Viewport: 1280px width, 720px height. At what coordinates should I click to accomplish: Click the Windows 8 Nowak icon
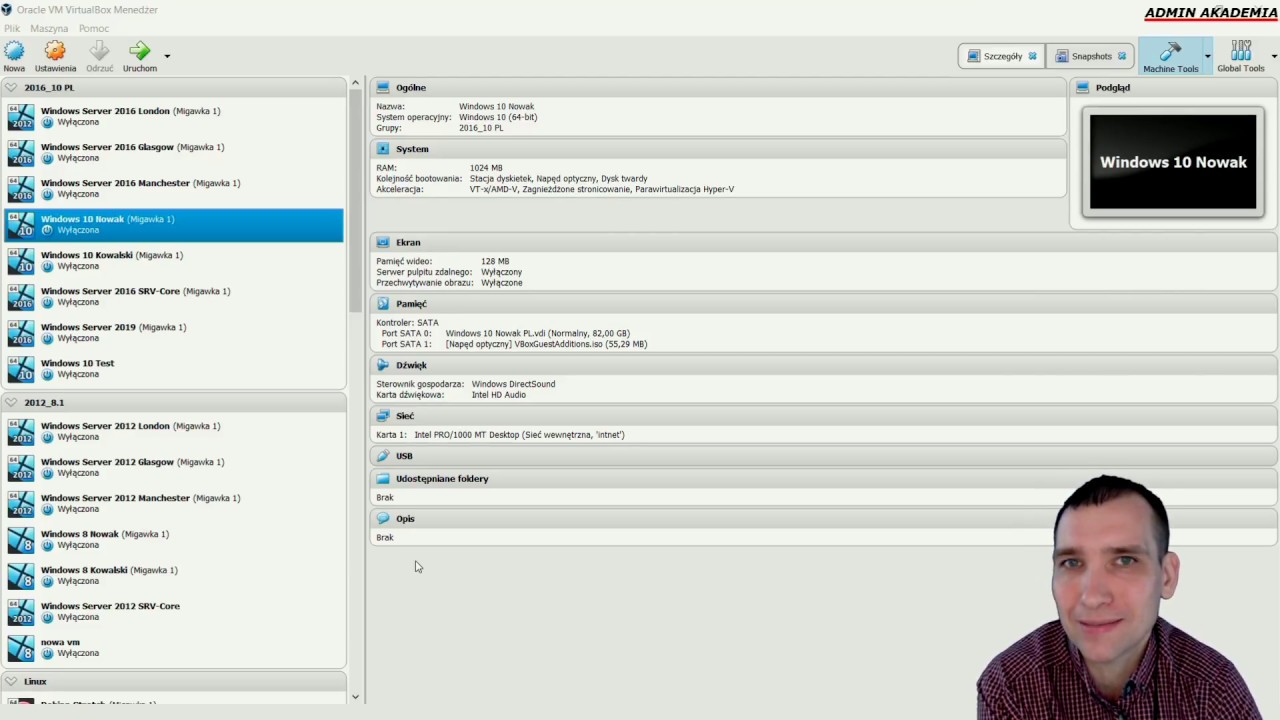coord(21,540)
